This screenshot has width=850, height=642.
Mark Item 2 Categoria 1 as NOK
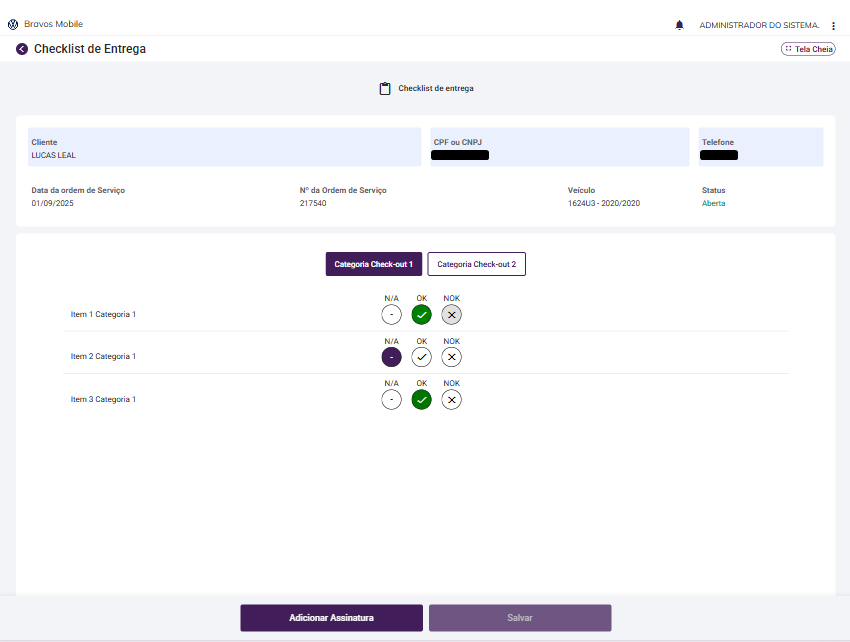point(452,357)
